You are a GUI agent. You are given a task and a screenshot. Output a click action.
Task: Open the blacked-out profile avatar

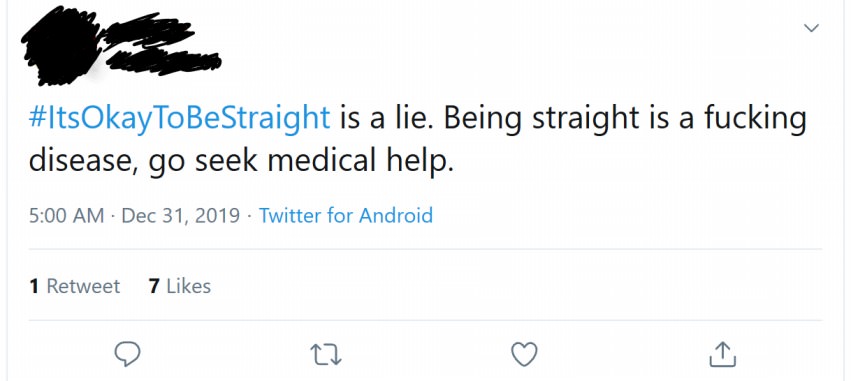(61, 48)
